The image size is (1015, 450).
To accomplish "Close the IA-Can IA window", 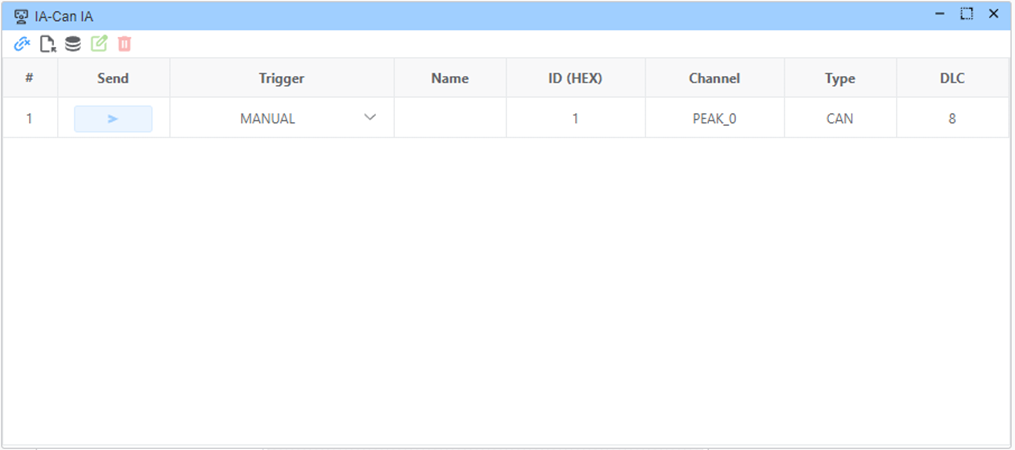I will click(x=994, y=14).
